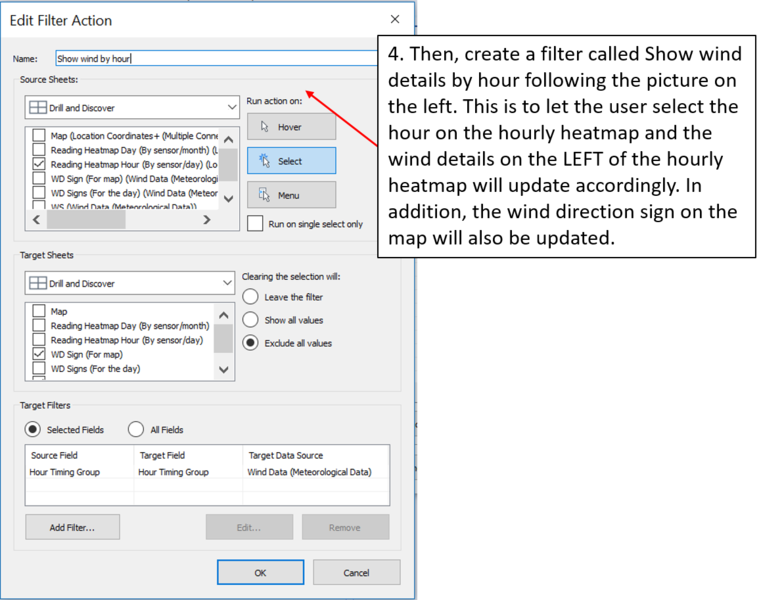The image size is (761, 600).
Task: Choose the Select run action button
Action: [291, 161]
